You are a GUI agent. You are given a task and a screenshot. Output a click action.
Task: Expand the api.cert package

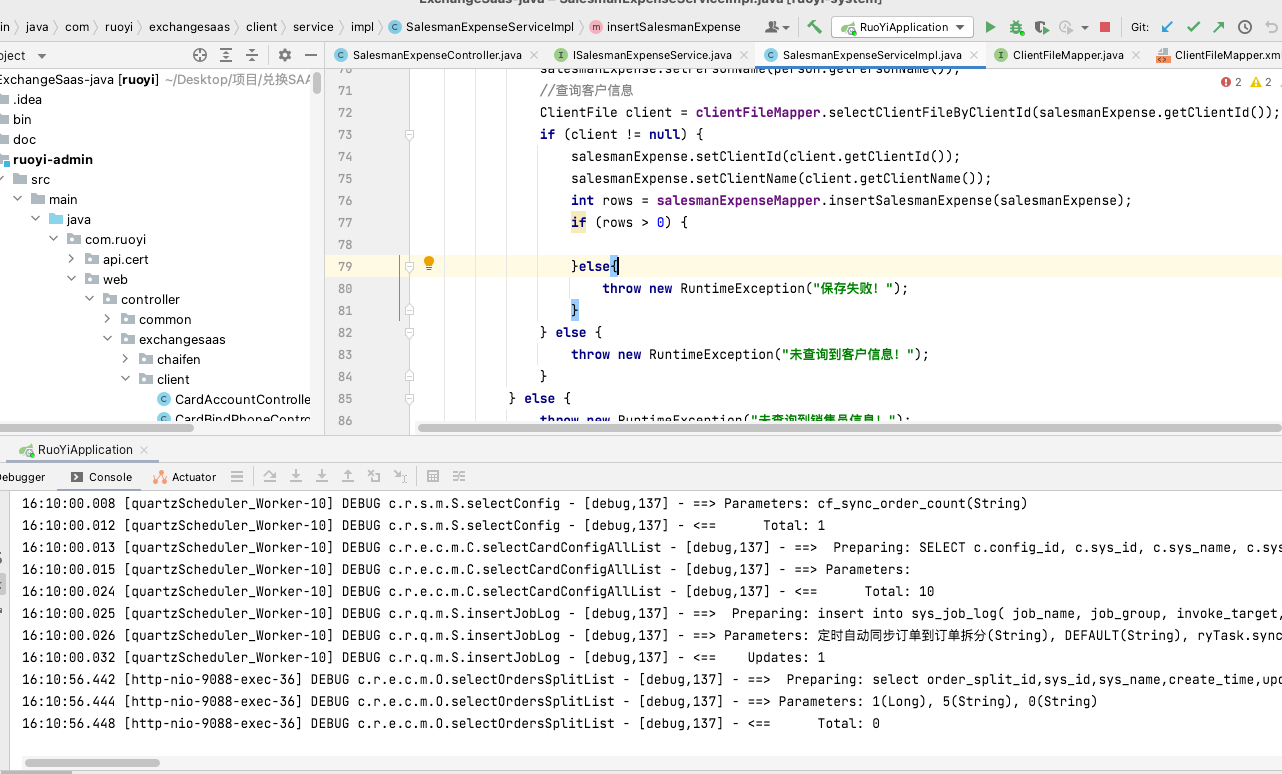point(71,259)
